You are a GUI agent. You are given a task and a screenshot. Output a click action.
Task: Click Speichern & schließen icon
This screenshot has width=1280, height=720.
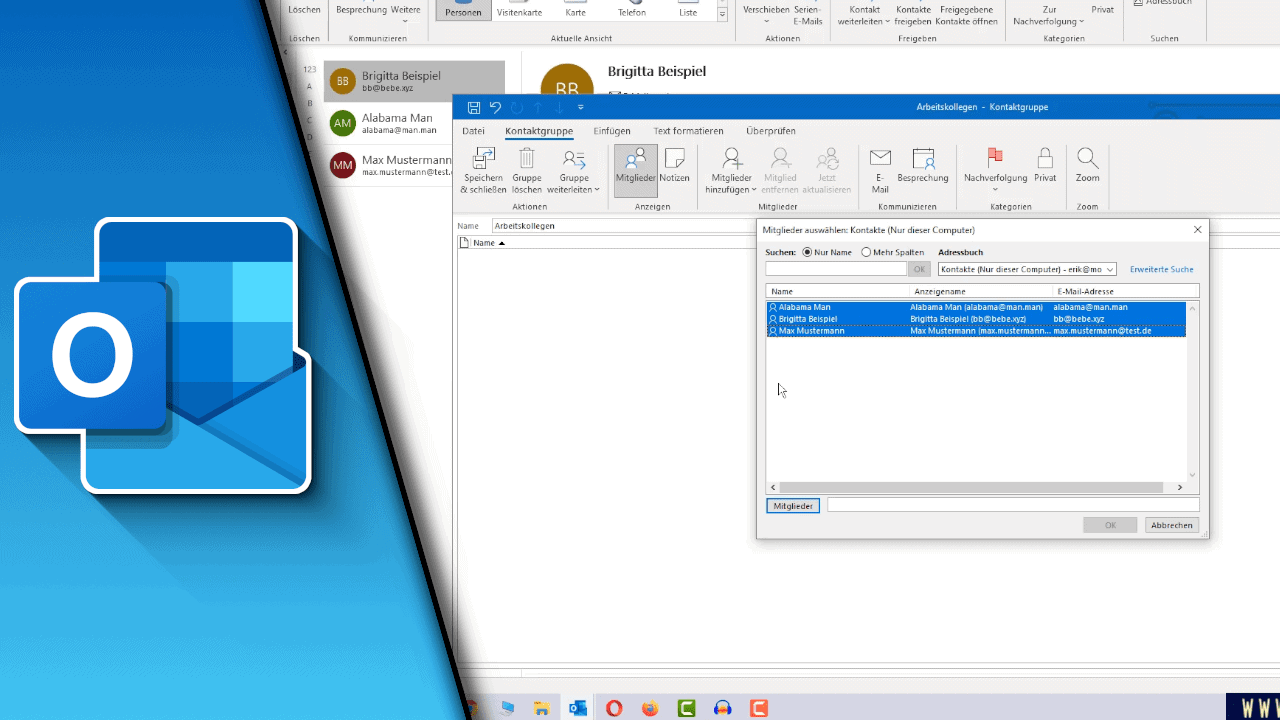(484, 171)
